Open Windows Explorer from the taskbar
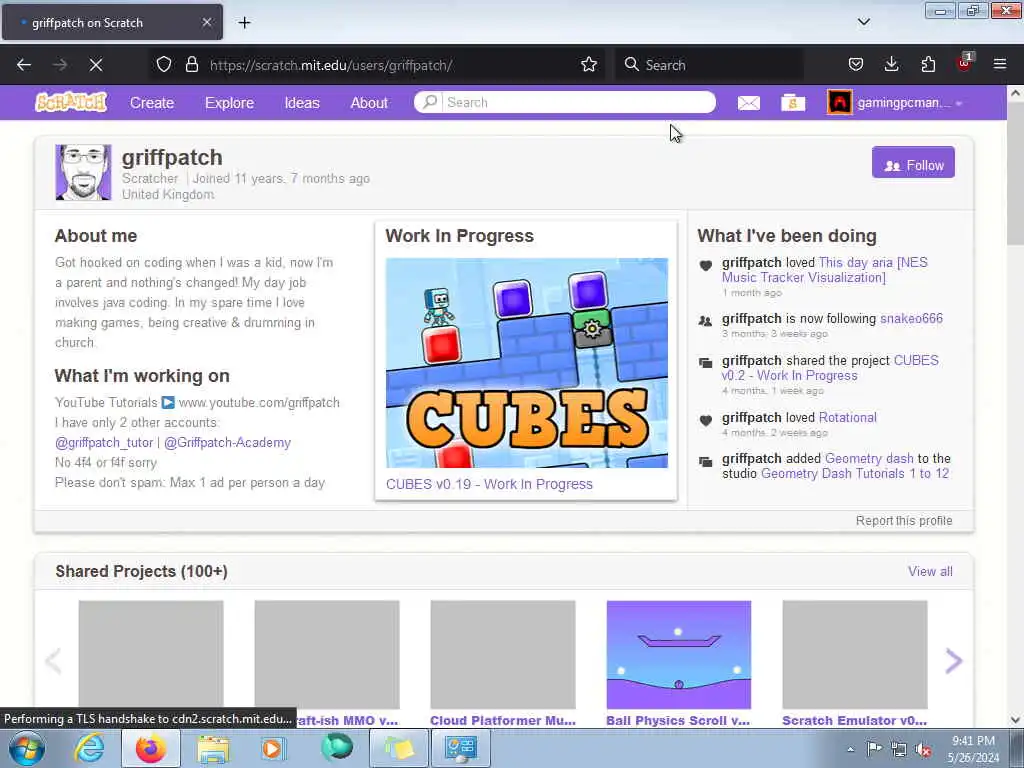The height and width of the screenshot is (768, 1024). click(x=213, y=749)
